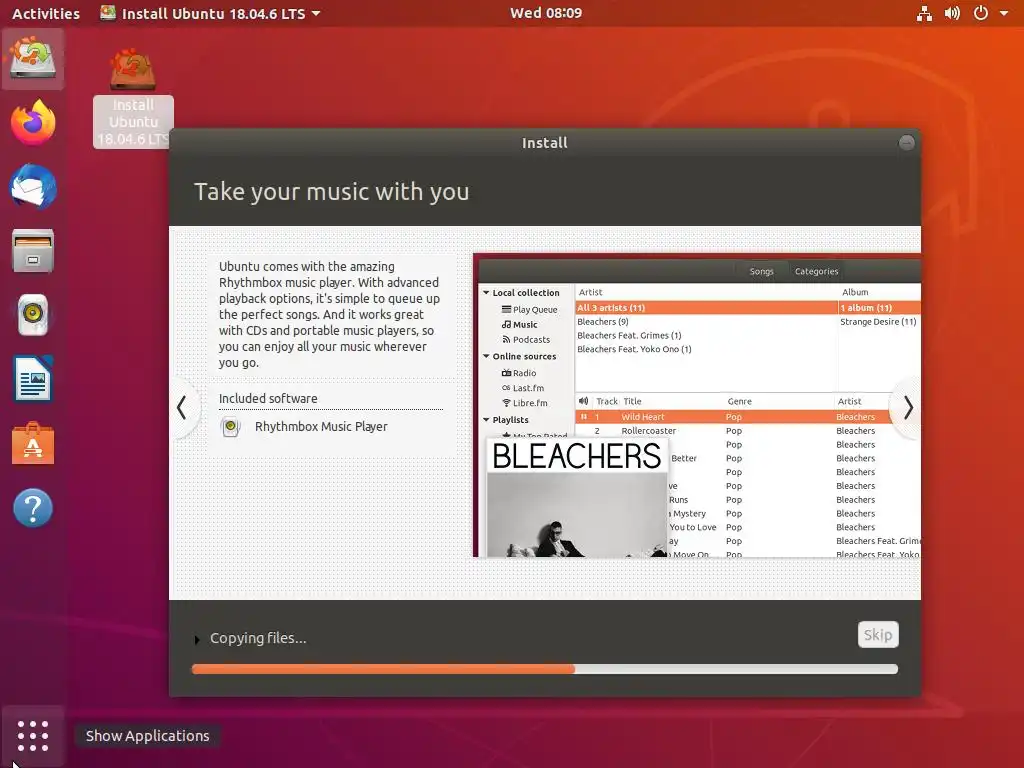Click the volume icon in top bar
The image size is (1024, 768).
tap(952, 13)
